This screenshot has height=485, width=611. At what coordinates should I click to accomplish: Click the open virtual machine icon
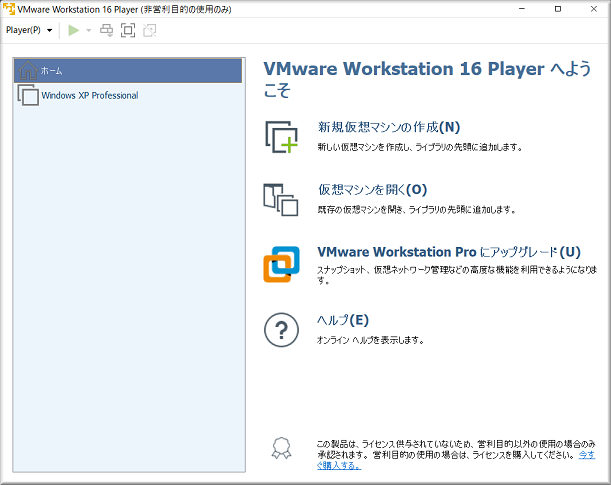pos(281,199)
